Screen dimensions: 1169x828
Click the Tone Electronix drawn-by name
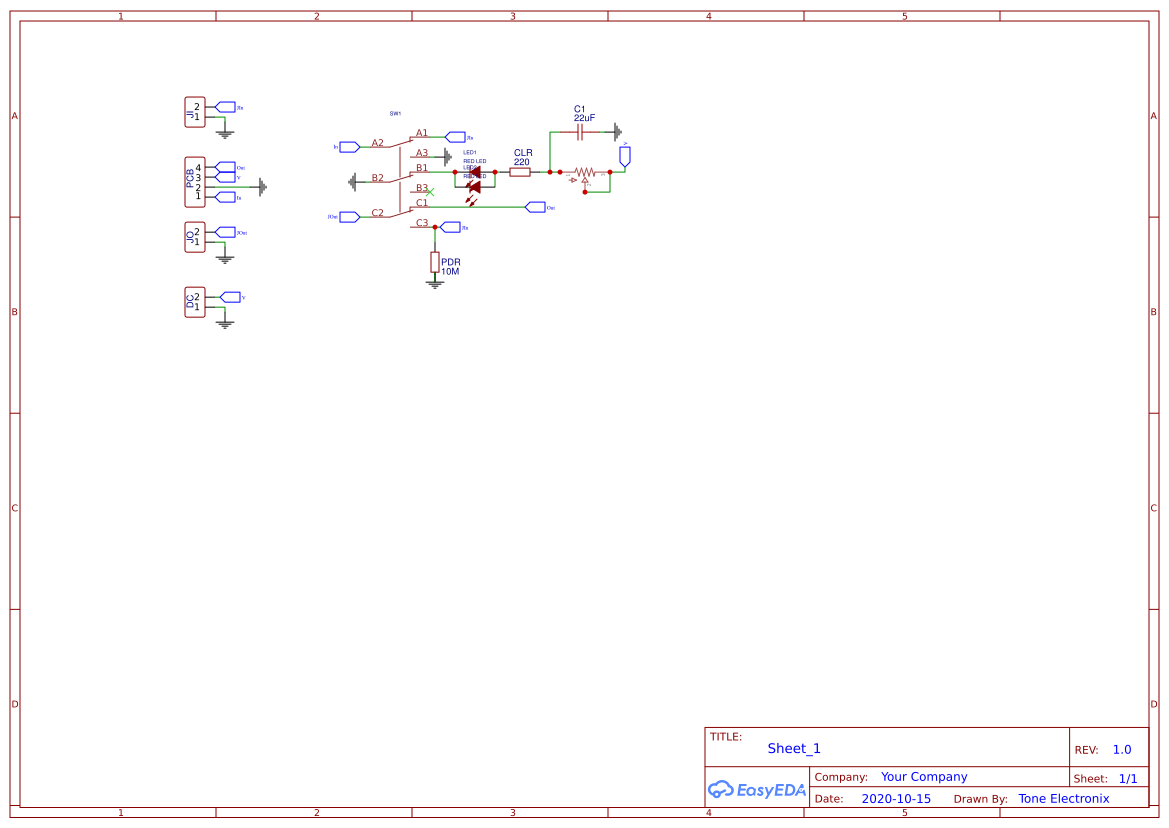[x=1063, y=798]
